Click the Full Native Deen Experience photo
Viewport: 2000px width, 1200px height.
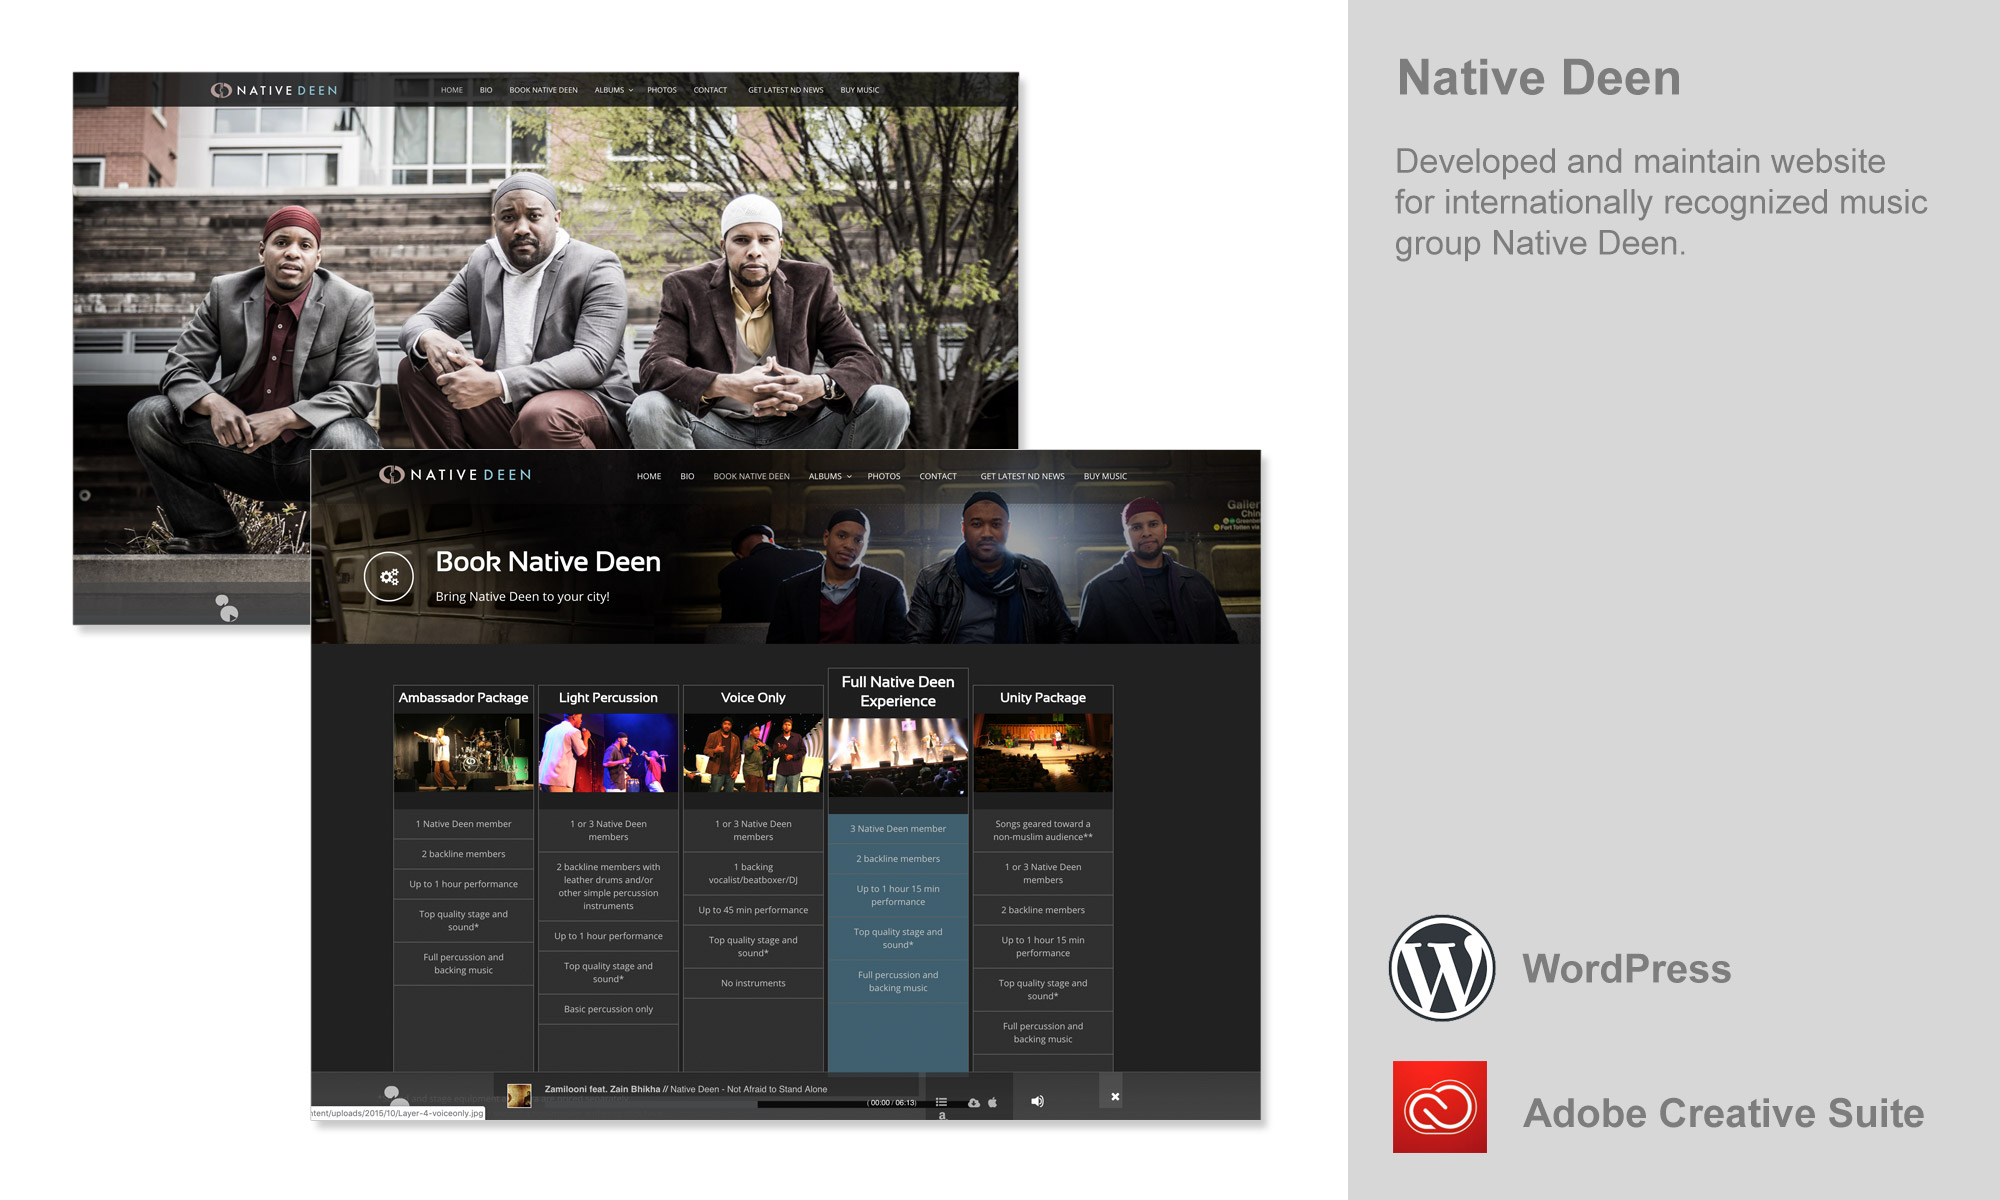coord(898,757)
